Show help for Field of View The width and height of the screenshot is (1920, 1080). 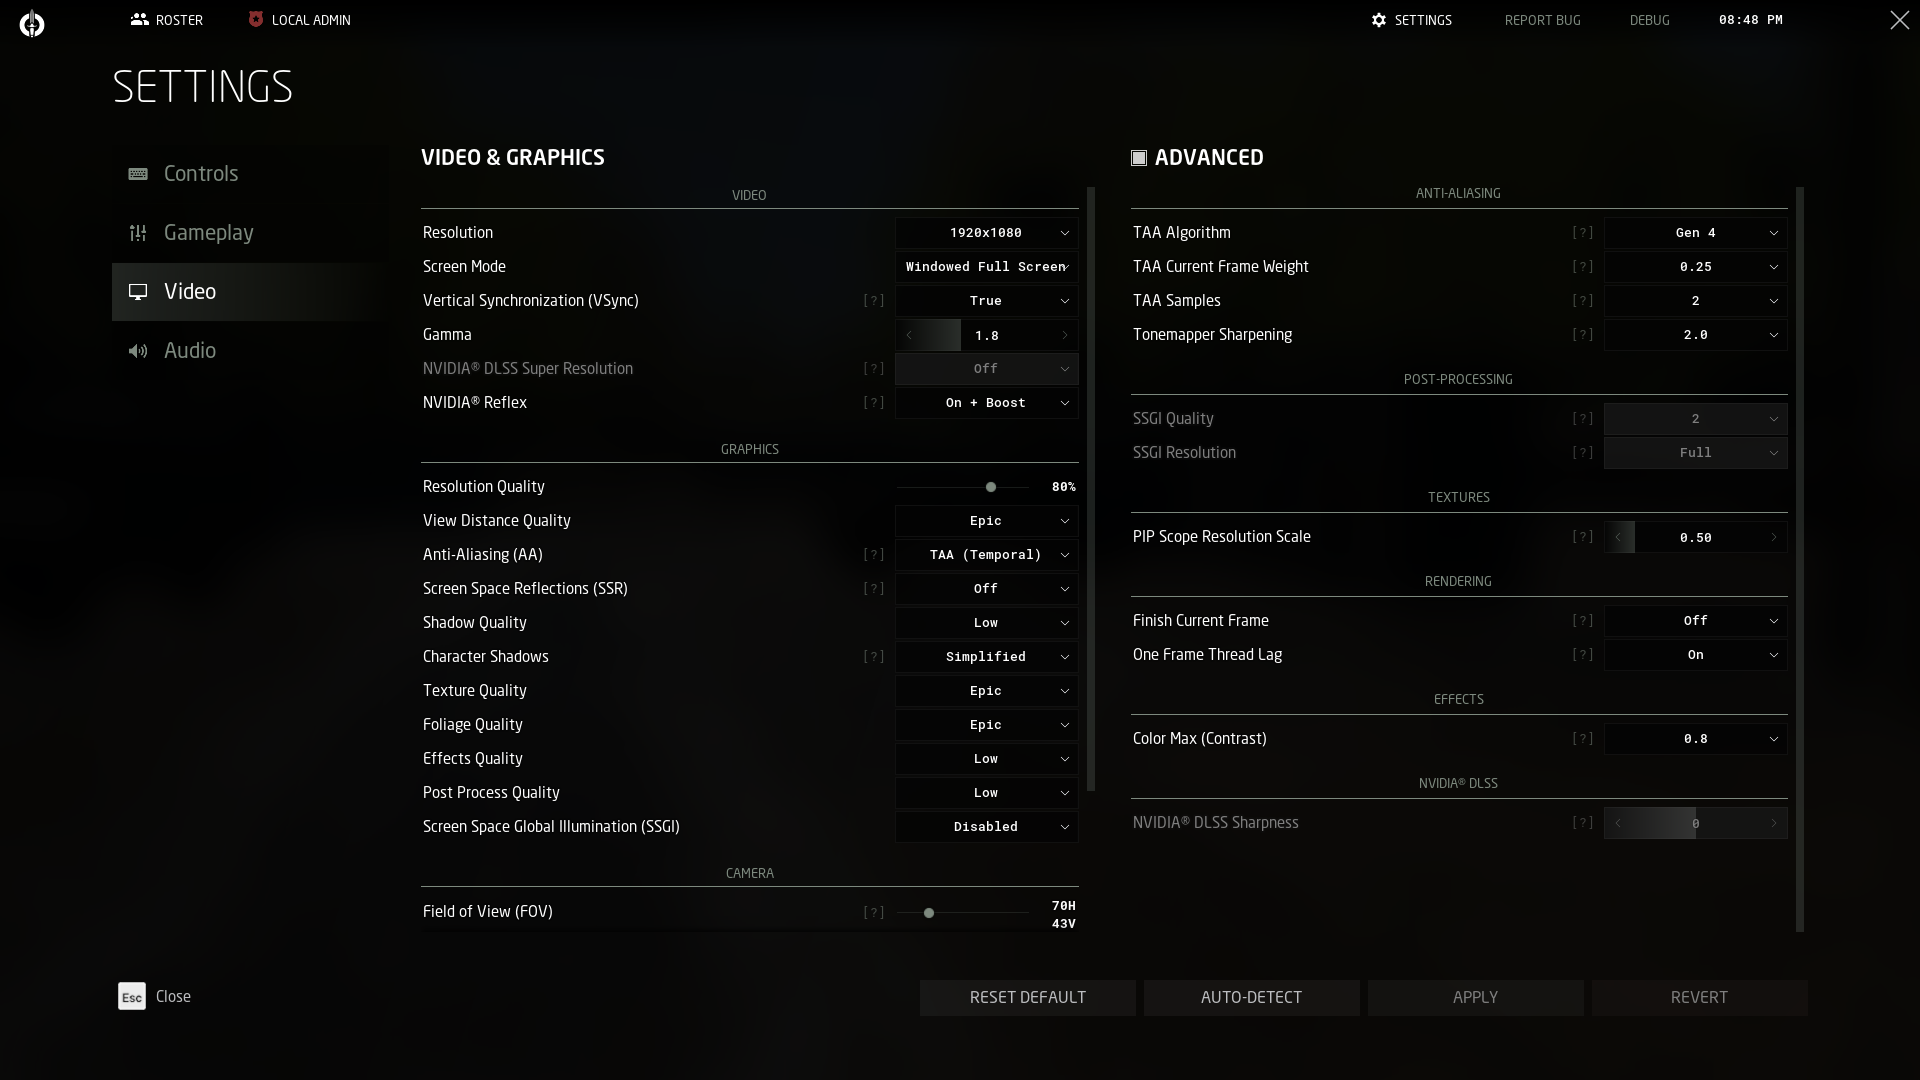point(873,912)
